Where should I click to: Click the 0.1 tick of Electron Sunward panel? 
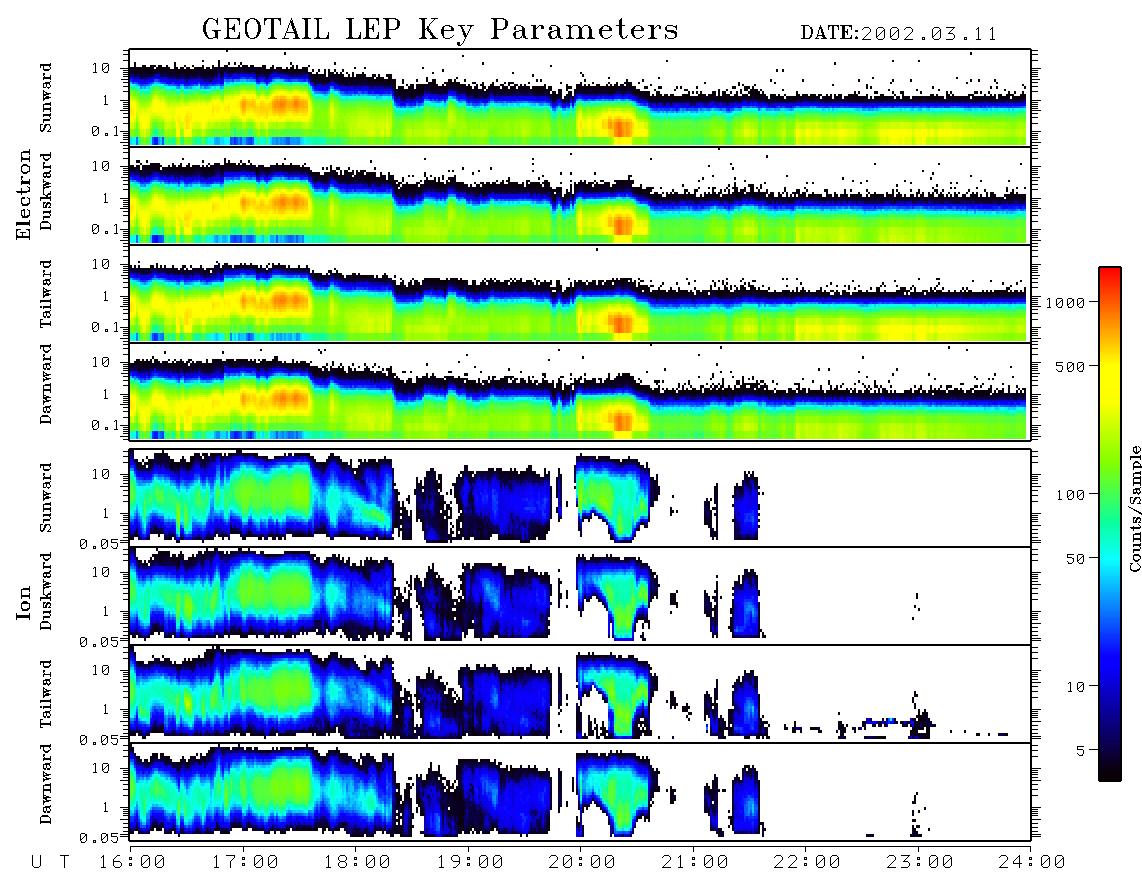coord(105,131)
